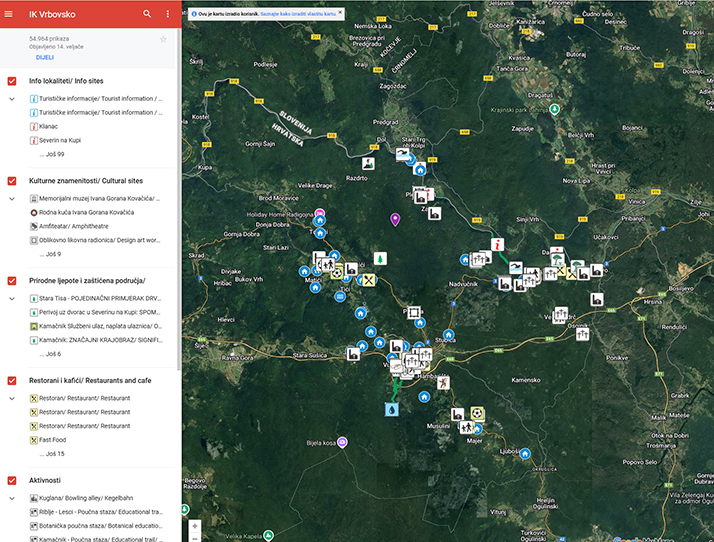Click the blue water drop marker

(392, 409)
